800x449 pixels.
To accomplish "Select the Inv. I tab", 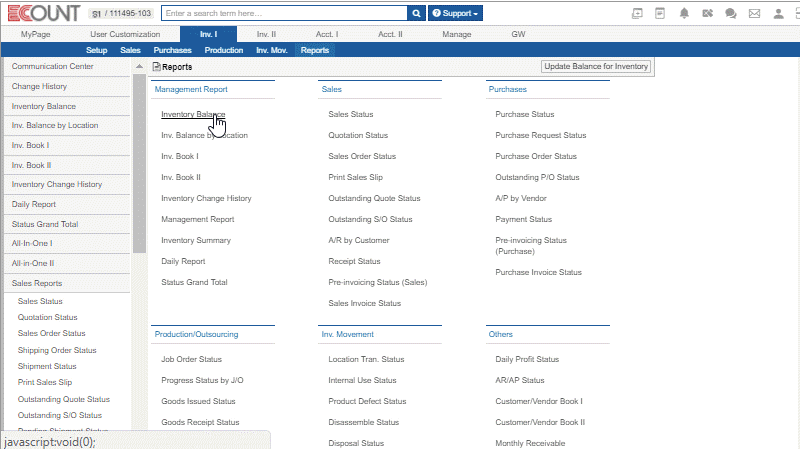I will click(x=208, y=34).
